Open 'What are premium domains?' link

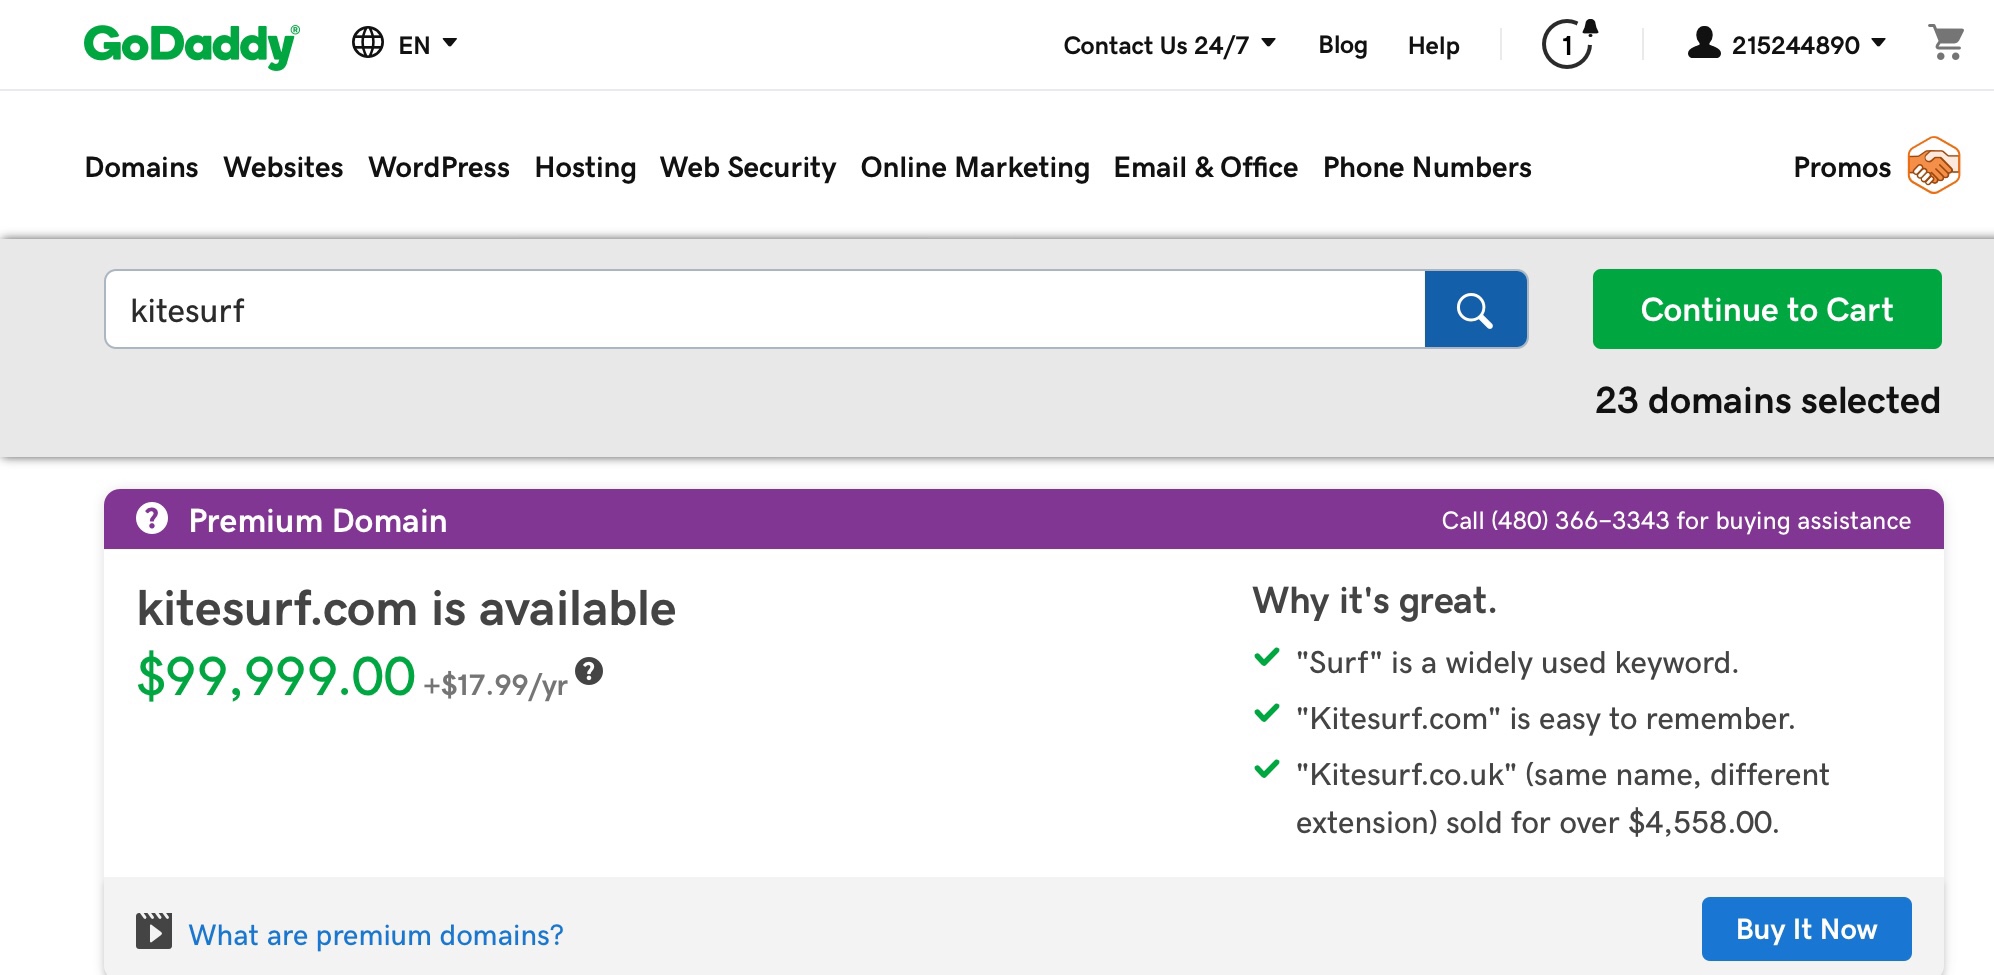coord(376,935)
